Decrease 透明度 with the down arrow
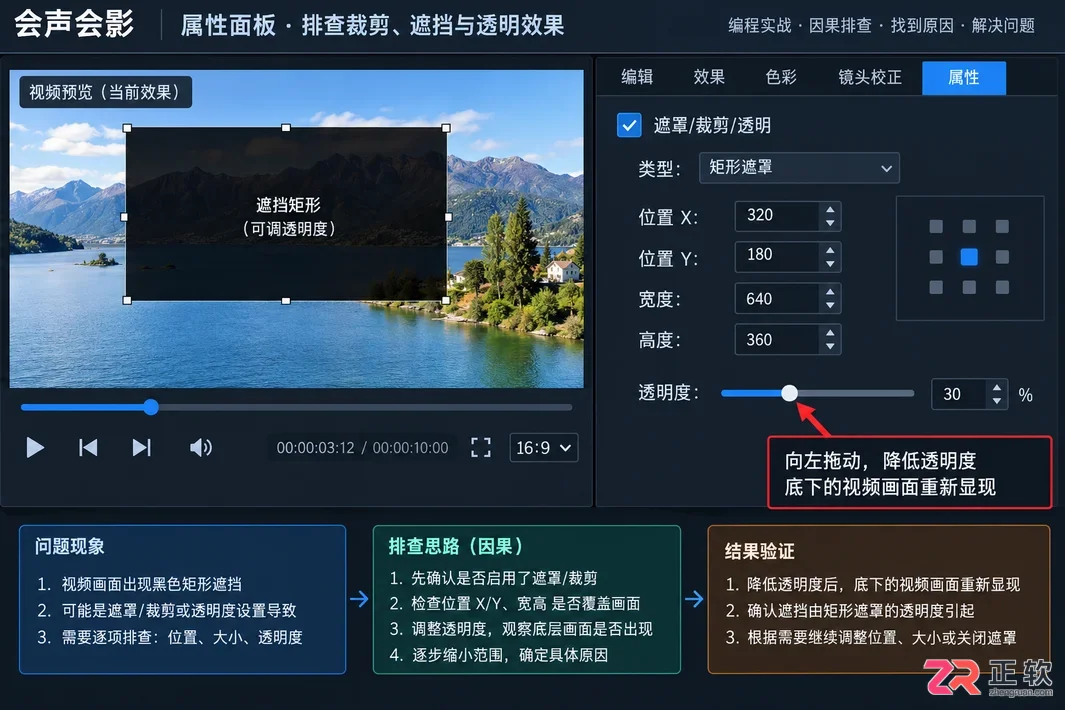Viewport: 1065px width, 710px height. click(996, 402)
